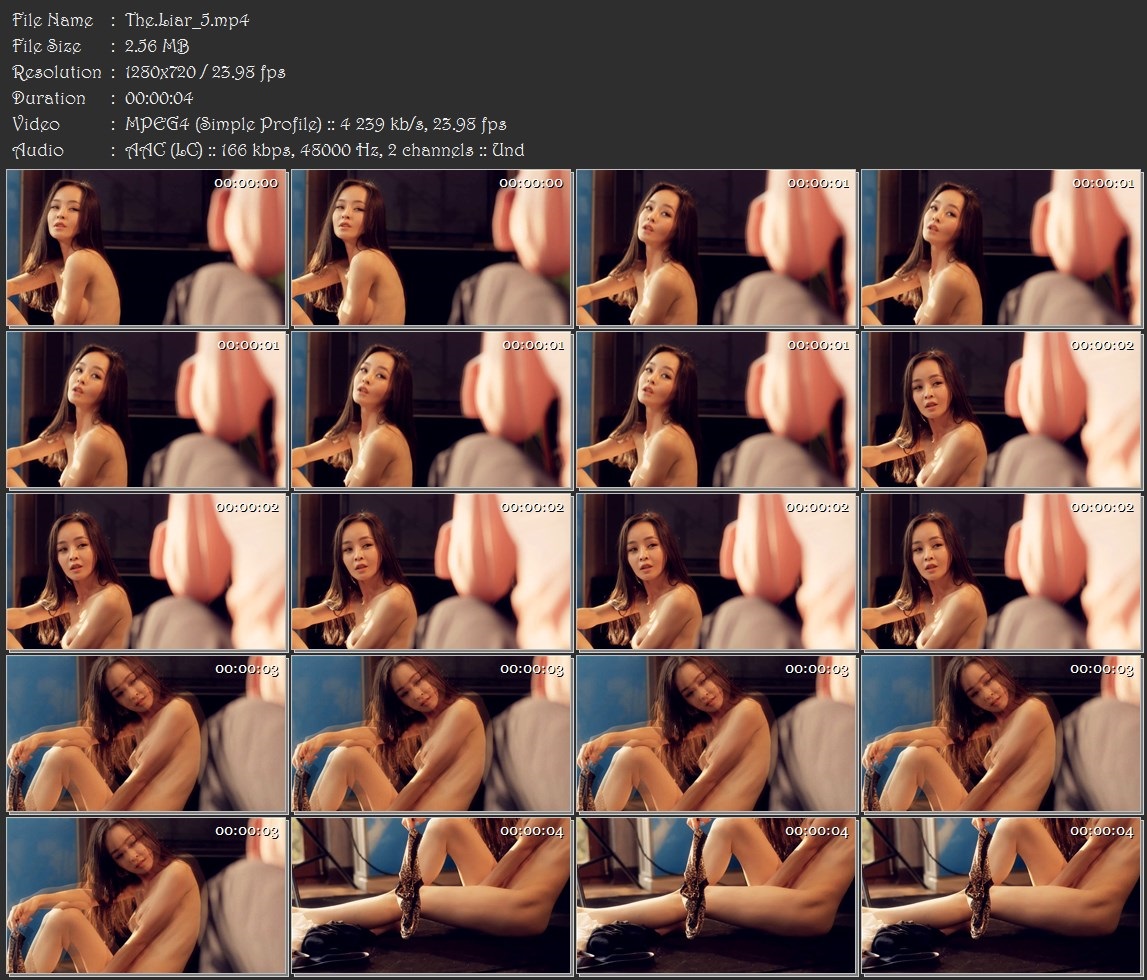Screen dimensions: 1147x980
Task: Select the first frame stamped 00:00:03
Action: pos(146,734)
